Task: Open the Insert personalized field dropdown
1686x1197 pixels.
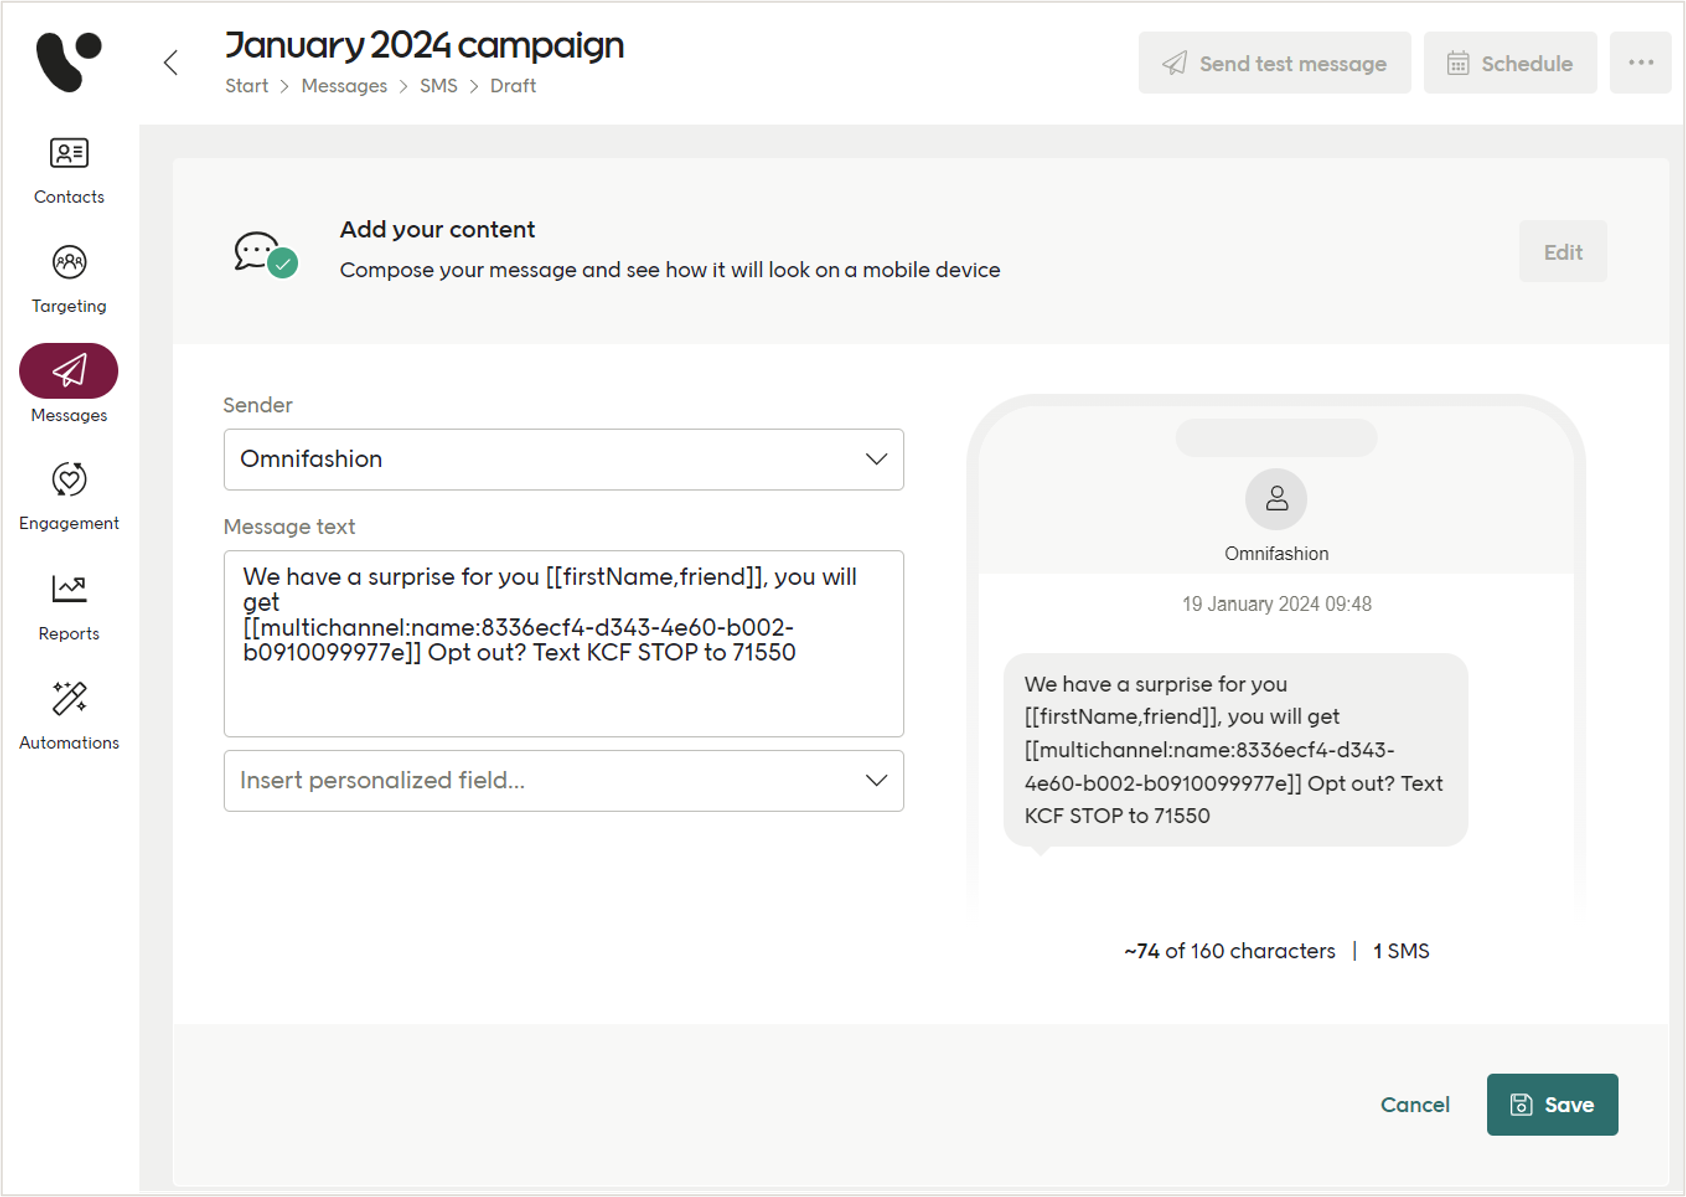Action: [563, 781]
